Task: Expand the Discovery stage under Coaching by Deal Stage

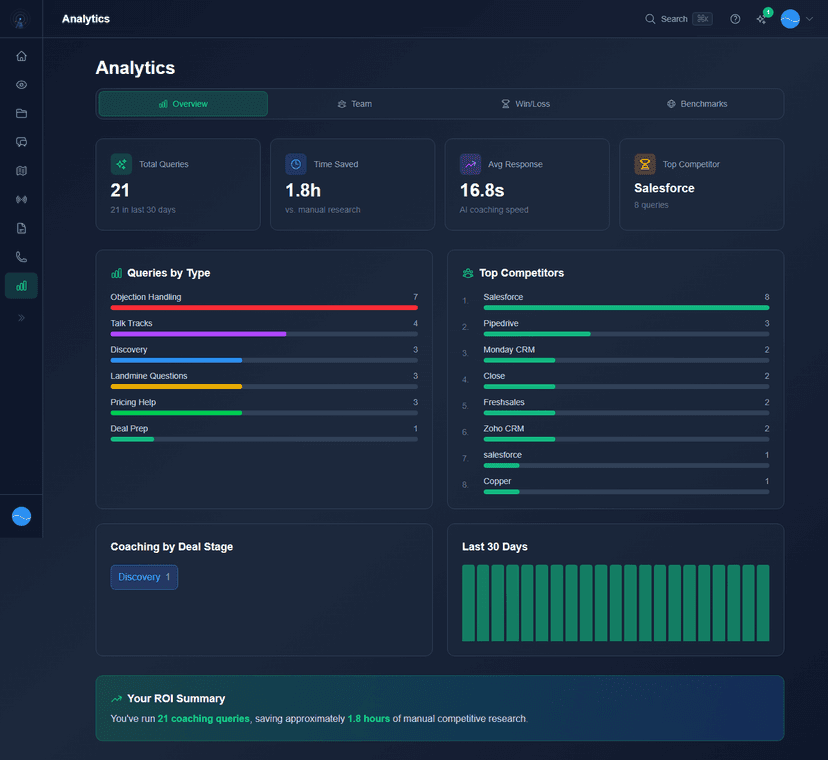Action: click(143, 577)
